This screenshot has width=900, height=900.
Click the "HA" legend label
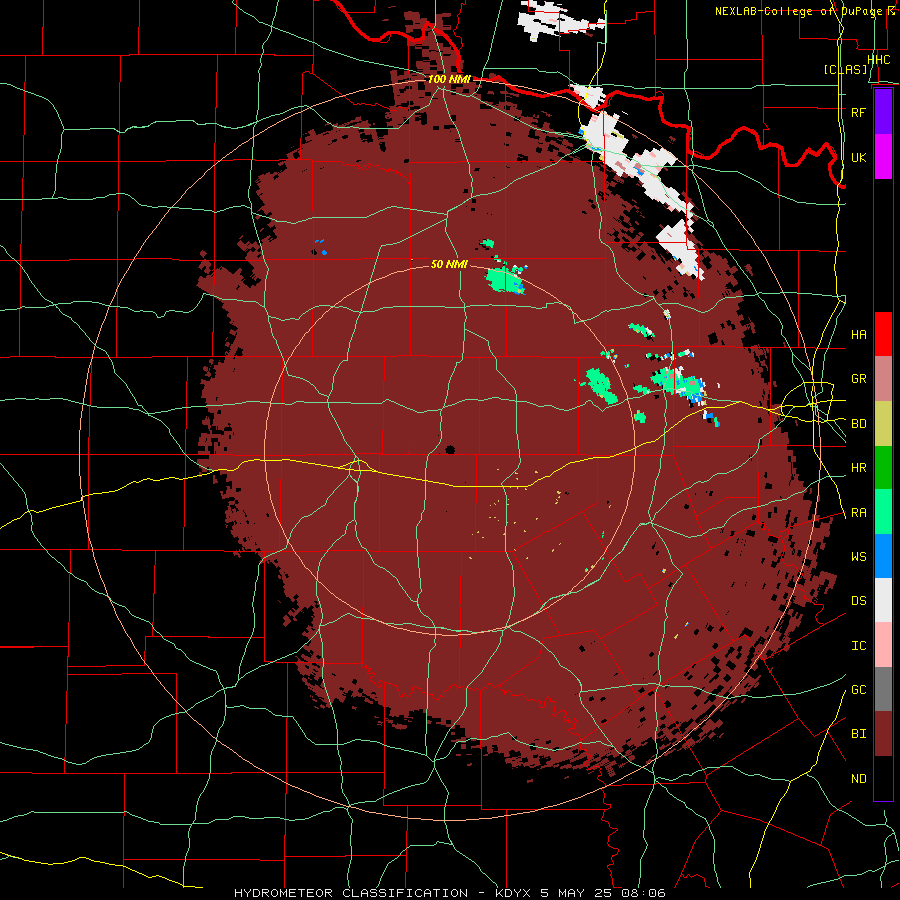pos(859,335)
